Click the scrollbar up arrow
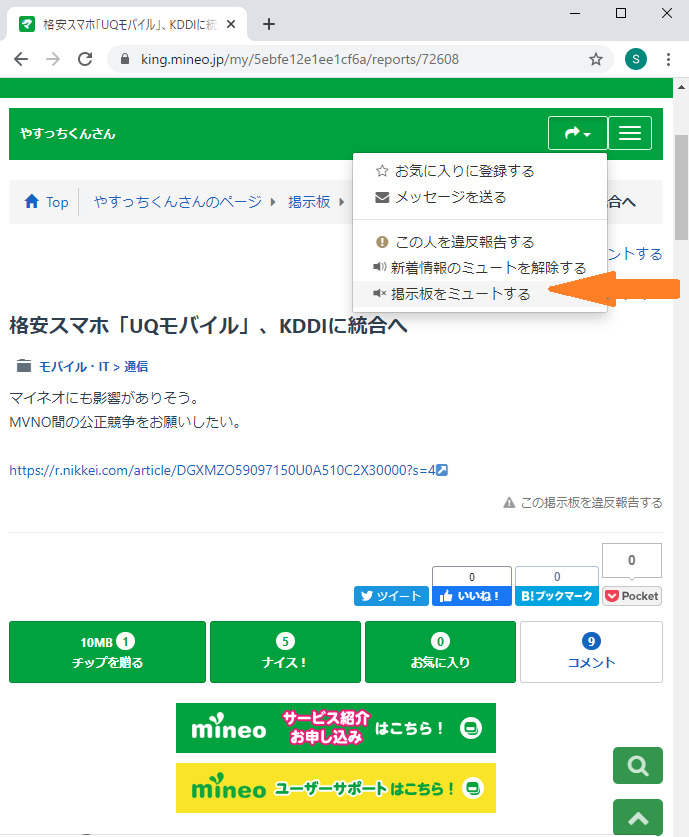The width and height of the screenshot is (689, 837). coord(681,87)
